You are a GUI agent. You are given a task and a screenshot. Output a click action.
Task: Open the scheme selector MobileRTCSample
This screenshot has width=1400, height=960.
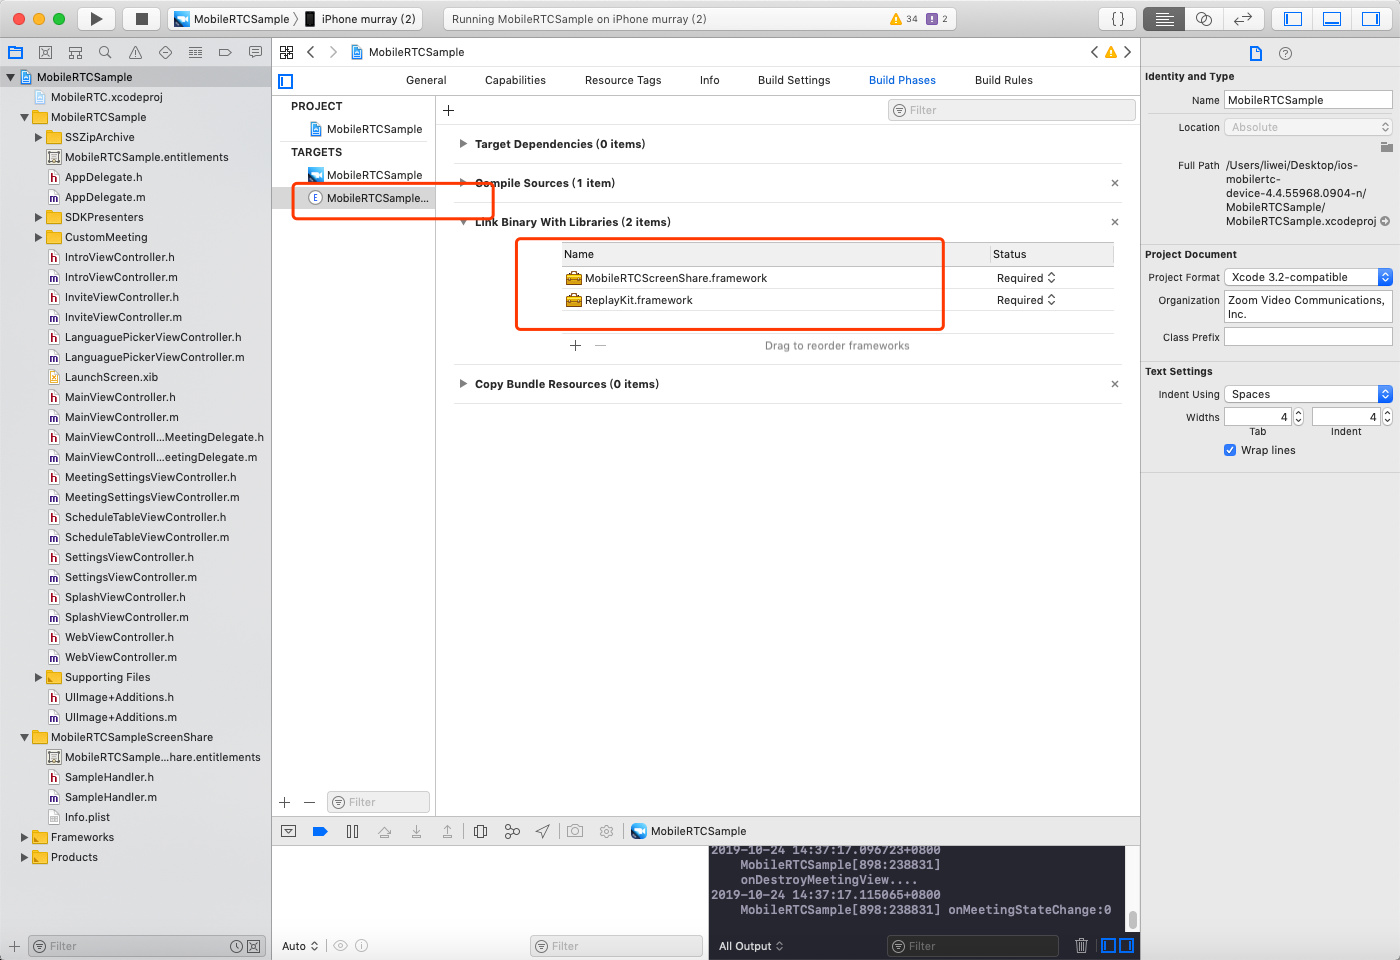tap(232, 19)
